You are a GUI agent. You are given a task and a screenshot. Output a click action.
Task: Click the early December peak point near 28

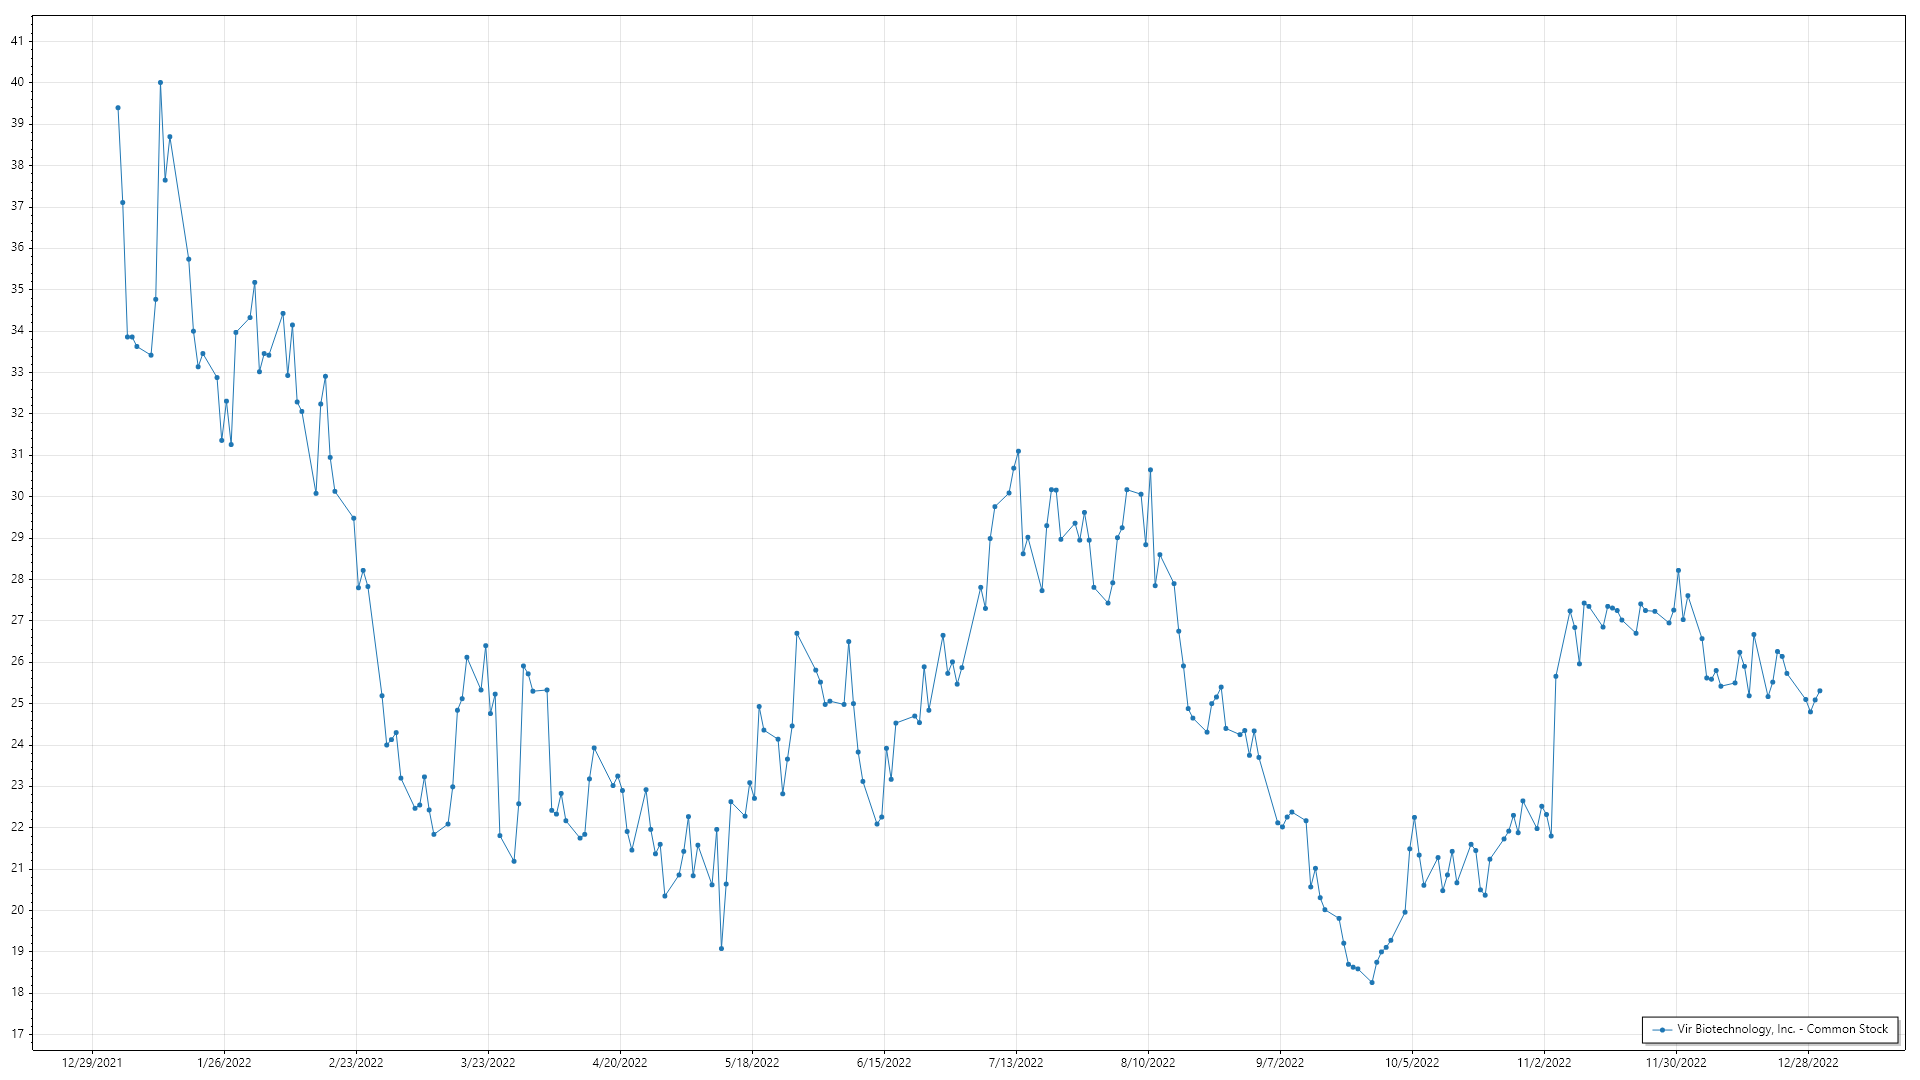1678,571
